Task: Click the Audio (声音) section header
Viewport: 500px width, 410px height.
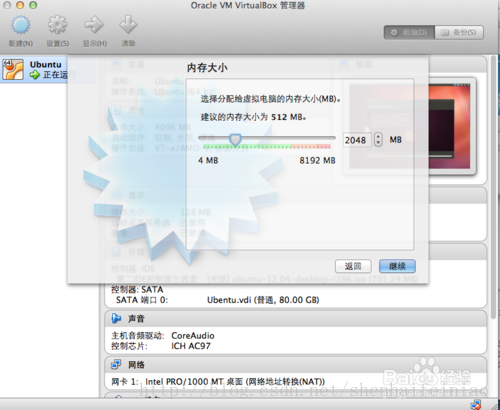Action: 296,319
